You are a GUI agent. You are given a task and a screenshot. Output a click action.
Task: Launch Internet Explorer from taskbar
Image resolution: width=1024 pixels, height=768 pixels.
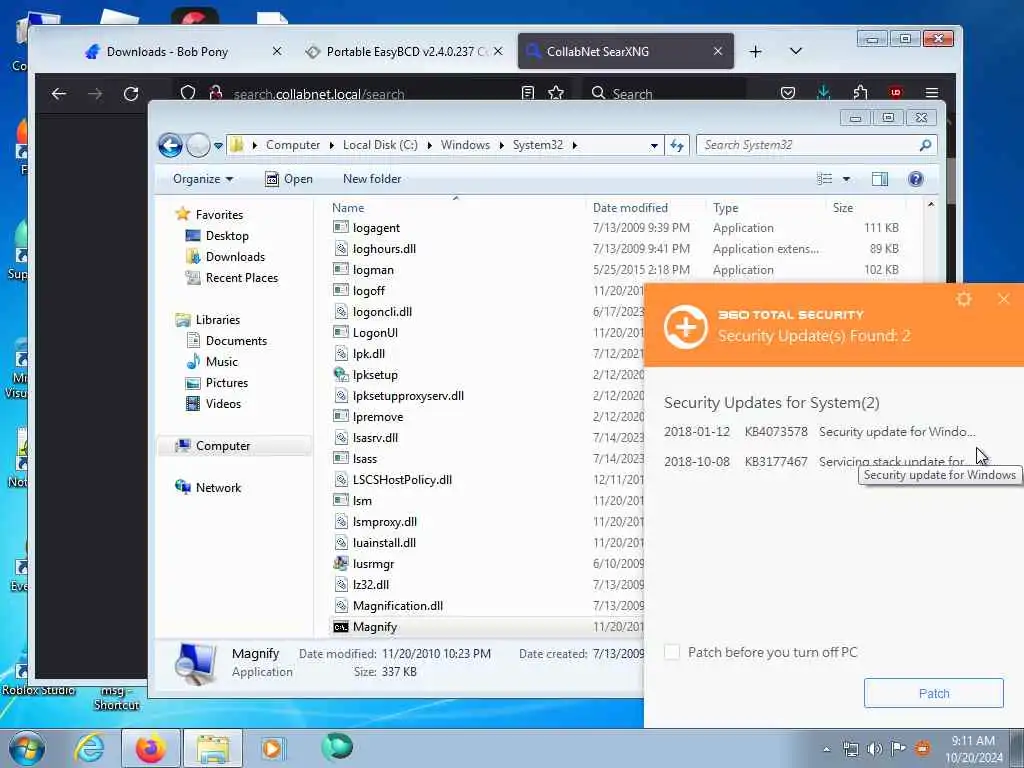[89, 748]
